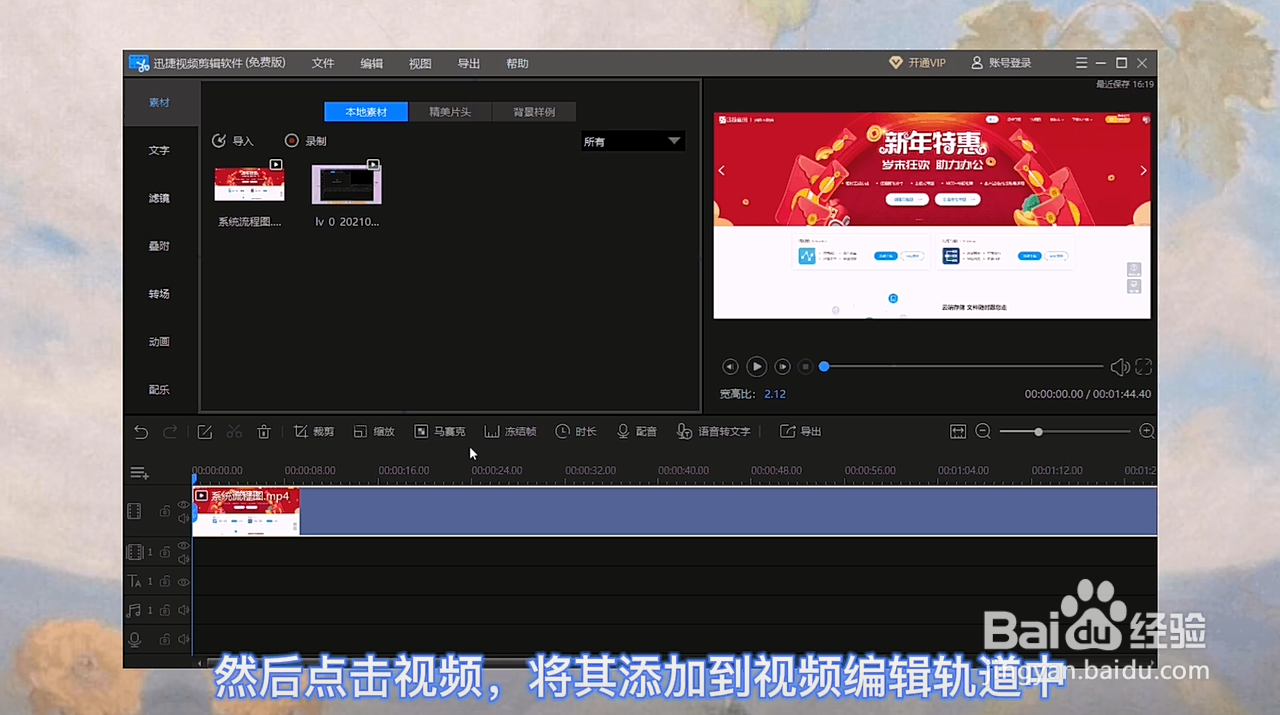Open the hamburger menu in title bar
Viewport: 1280px width, 715px height.
pos(1081,62)
